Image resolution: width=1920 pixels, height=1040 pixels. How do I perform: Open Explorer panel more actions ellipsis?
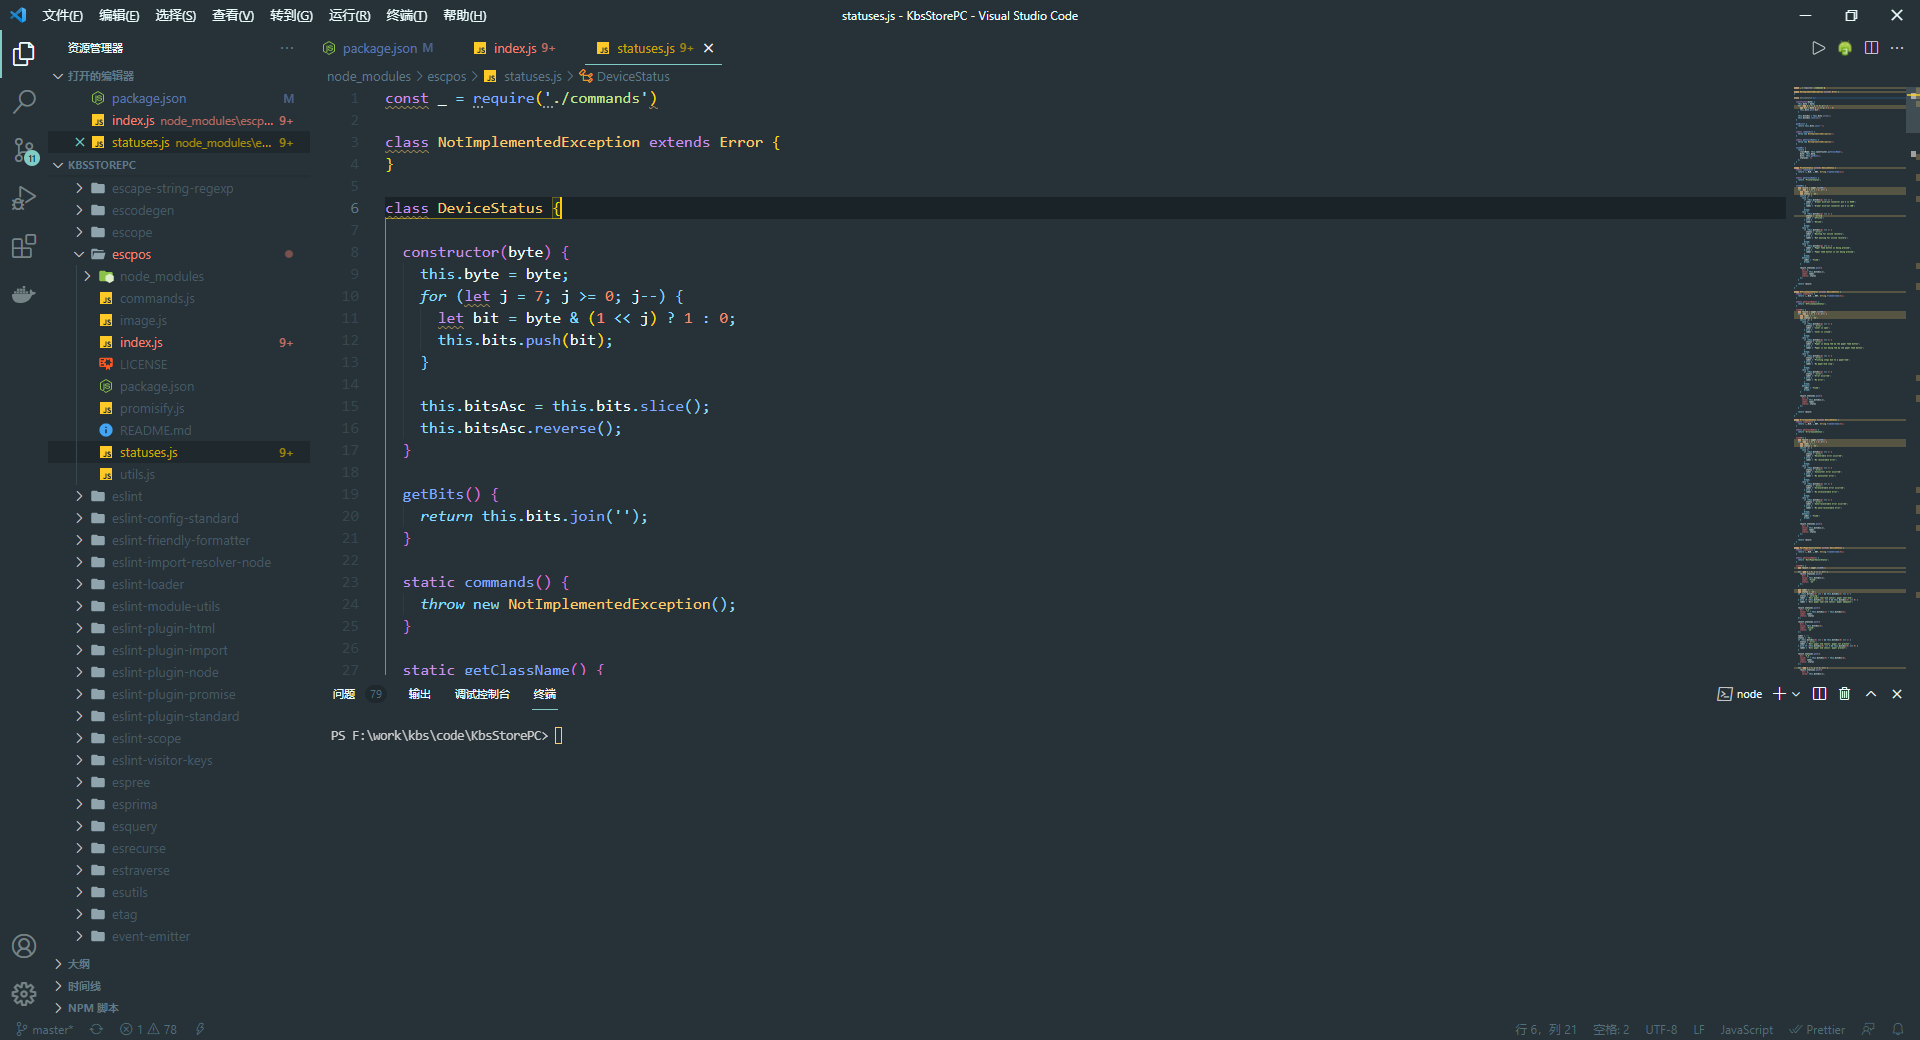[287, 48]
